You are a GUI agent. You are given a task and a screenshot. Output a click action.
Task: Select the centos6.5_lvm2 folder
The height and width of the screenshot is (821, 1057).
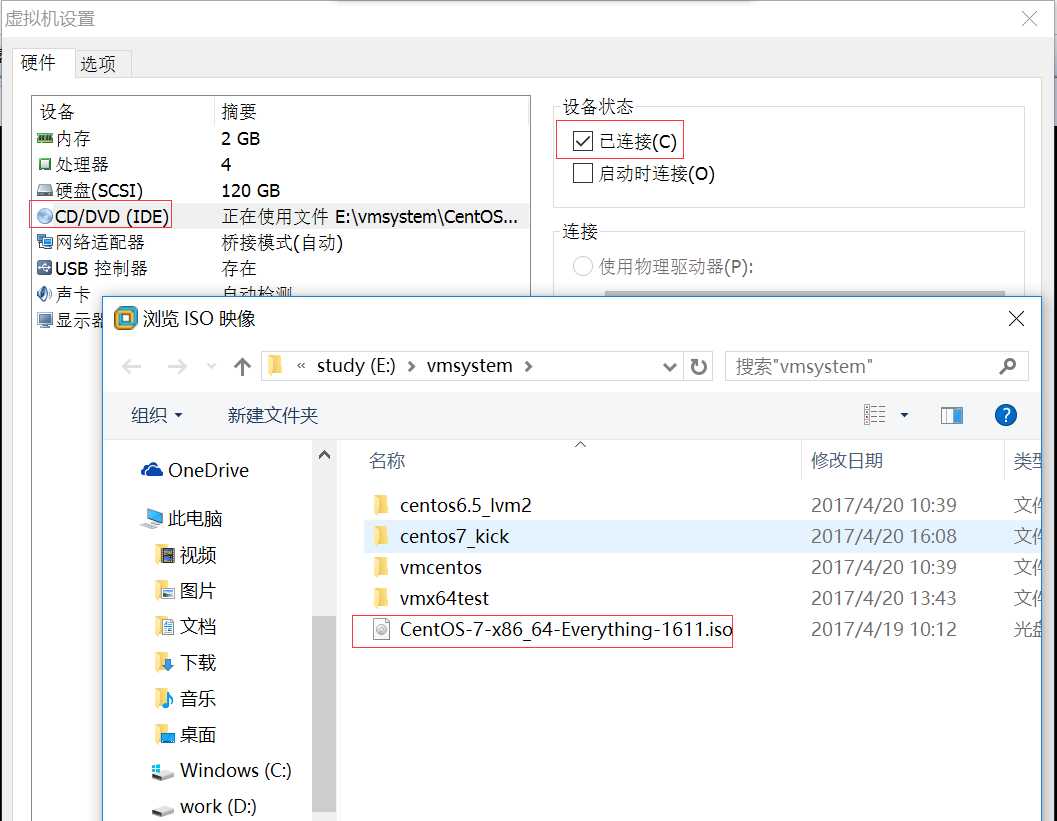tap(465, 505)
